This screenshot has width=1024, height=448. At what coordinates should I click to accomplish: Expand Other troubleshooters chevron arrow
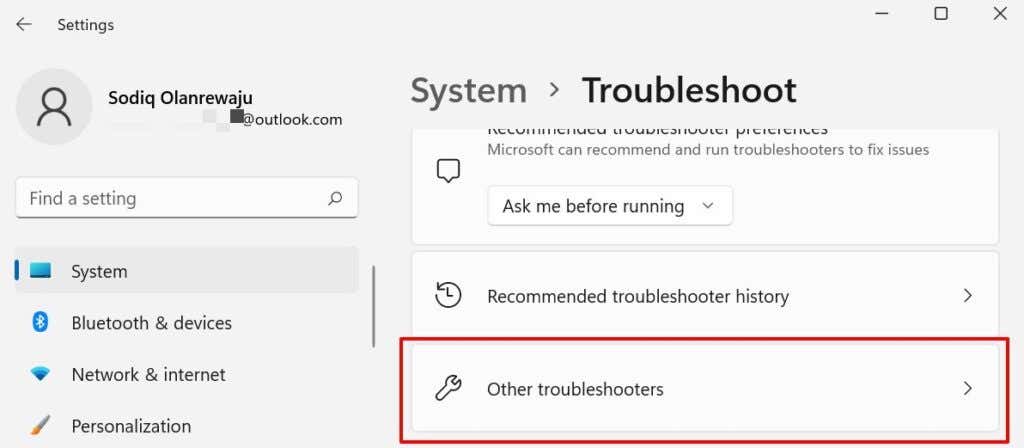point(967,388)
